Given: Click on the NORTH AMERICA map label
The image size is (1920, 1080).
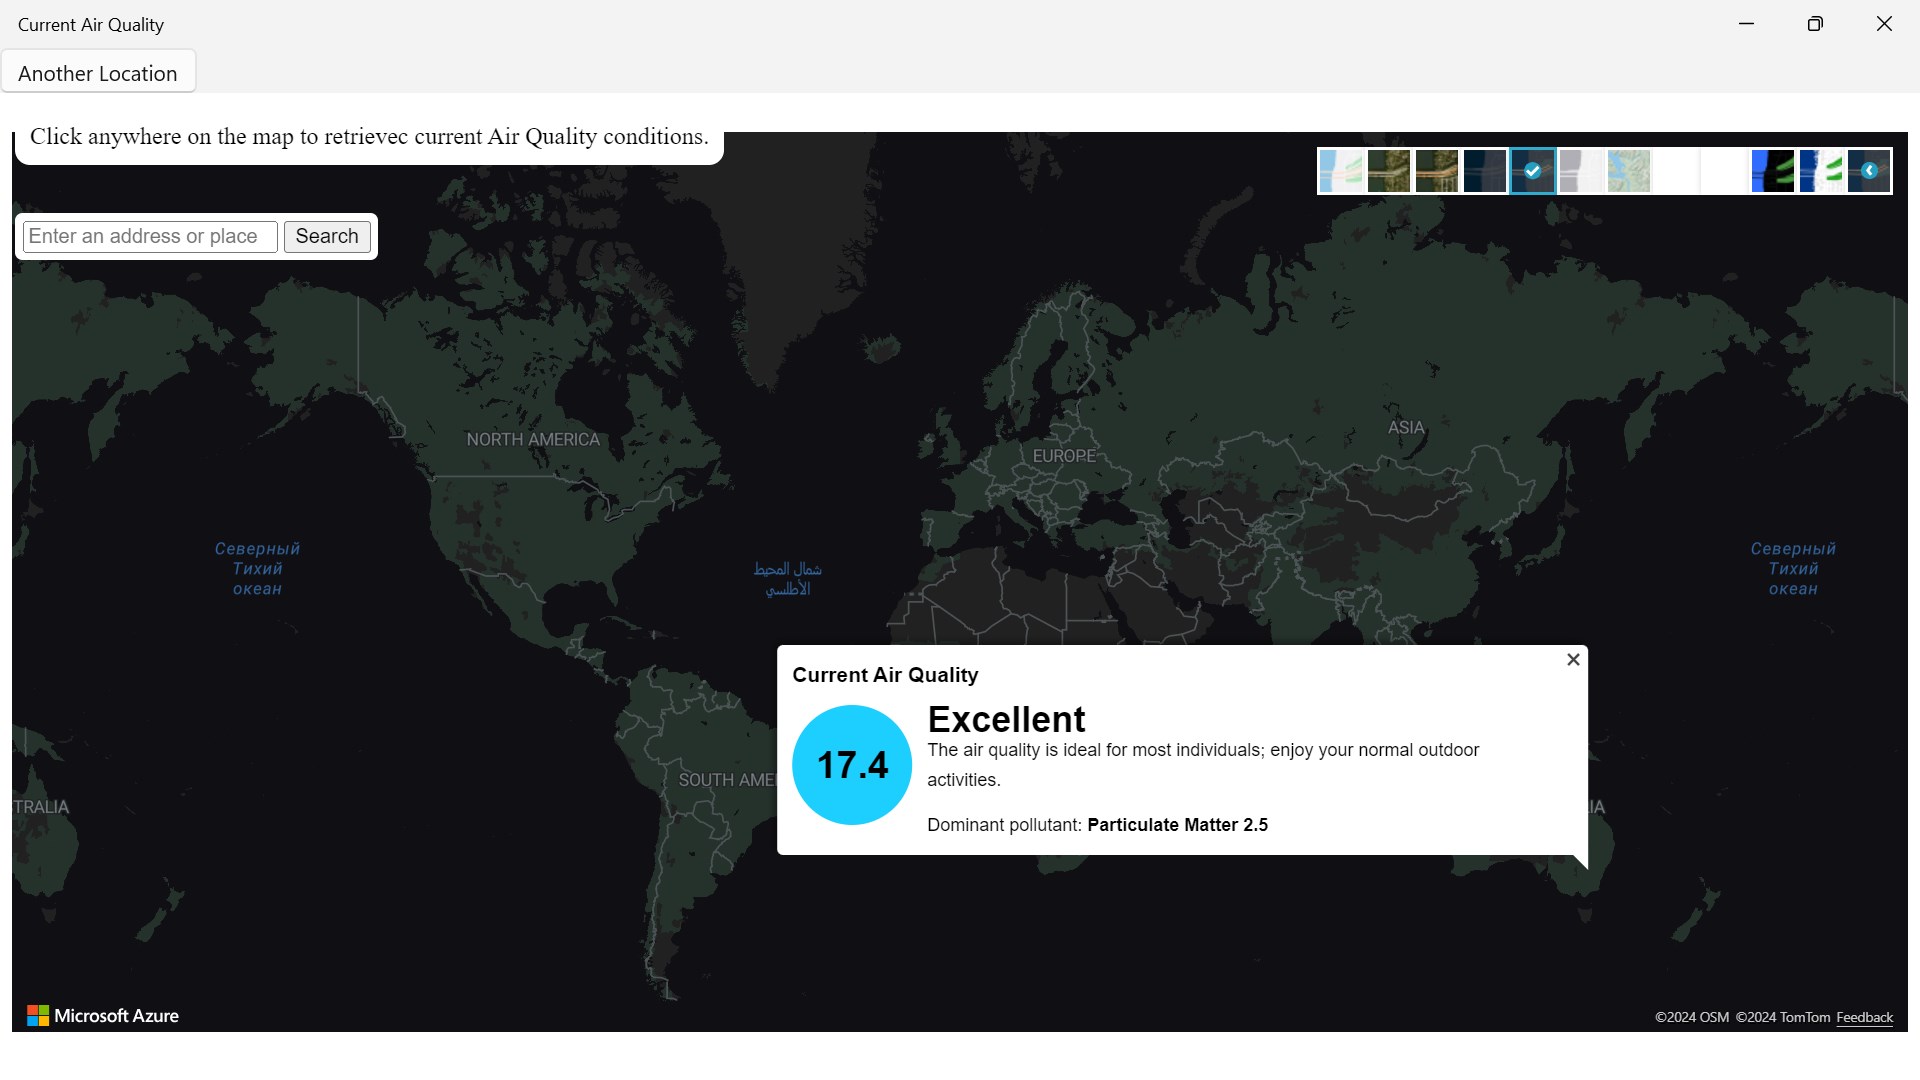Looking at the screenshot, I should [x=533, y=440].
